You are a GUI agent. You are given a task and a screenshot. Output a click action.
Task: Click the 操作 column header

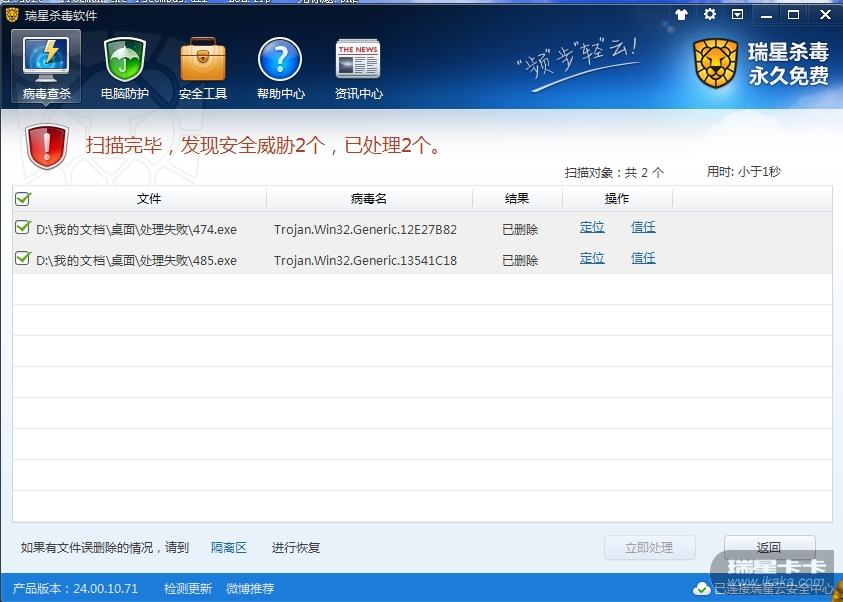coord(617,199)
